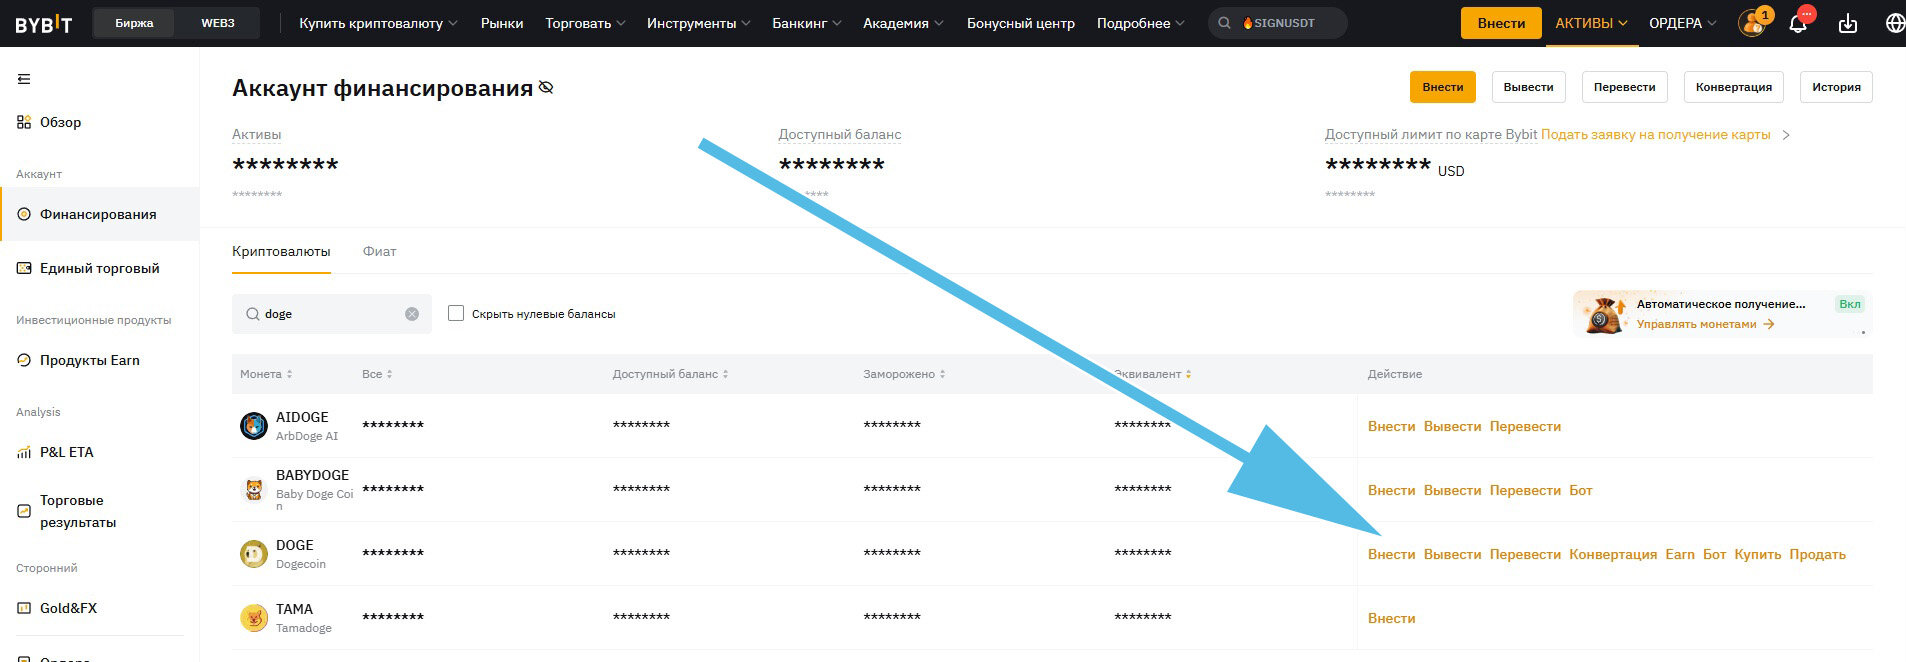The image size is (1906, 662).
Task: Open Единый торговый account
Action: [99, 268]
